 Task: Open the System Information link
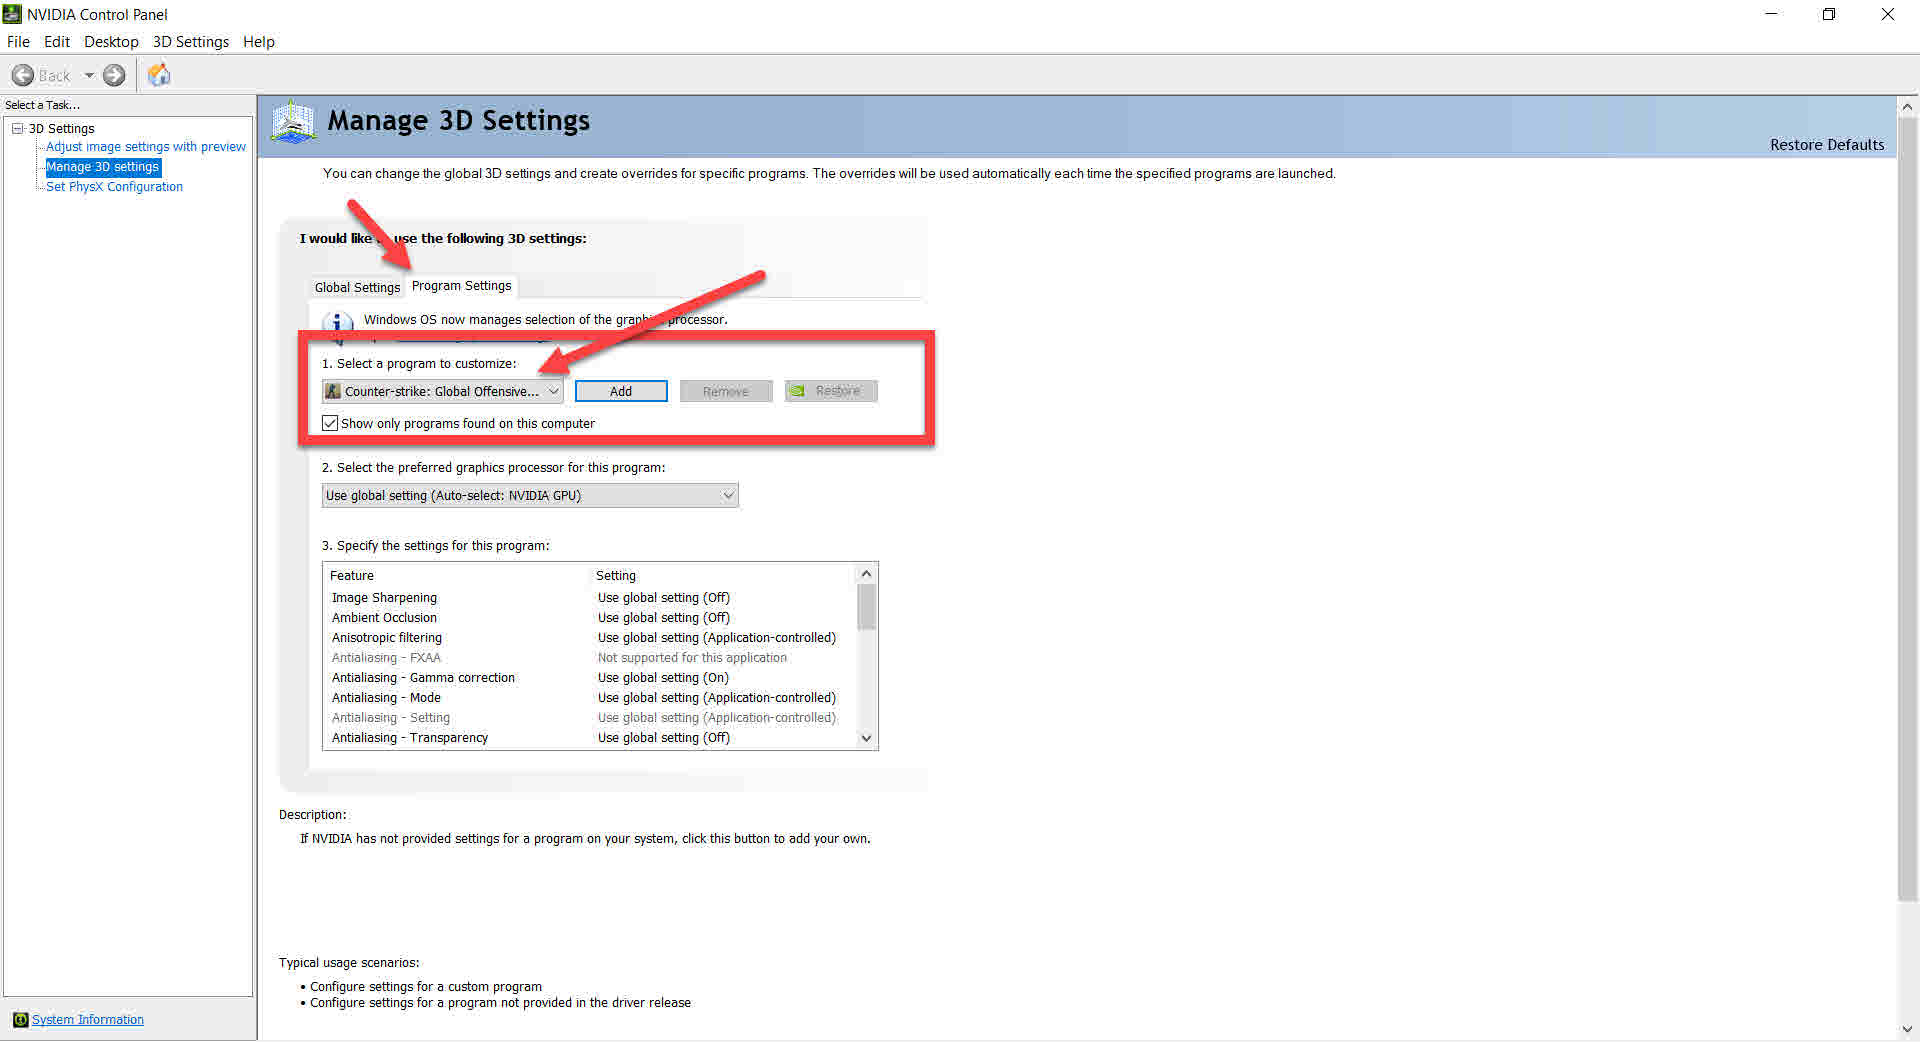click(x=88, y=1020)
